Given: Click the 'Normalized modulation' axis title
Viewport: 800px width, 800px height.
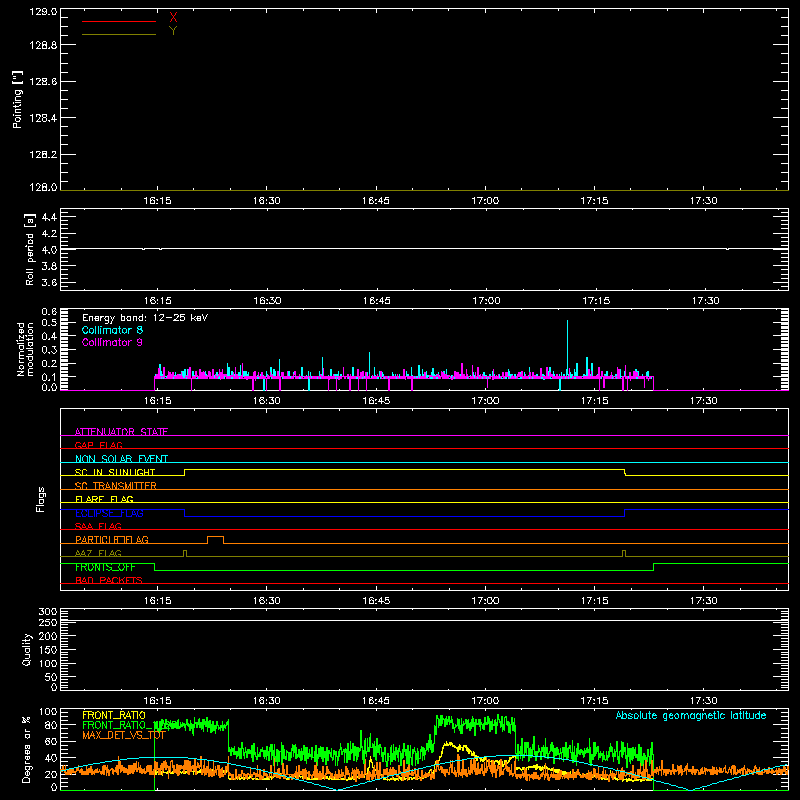Looking at the screenshot, I should (x=25, y=349).
